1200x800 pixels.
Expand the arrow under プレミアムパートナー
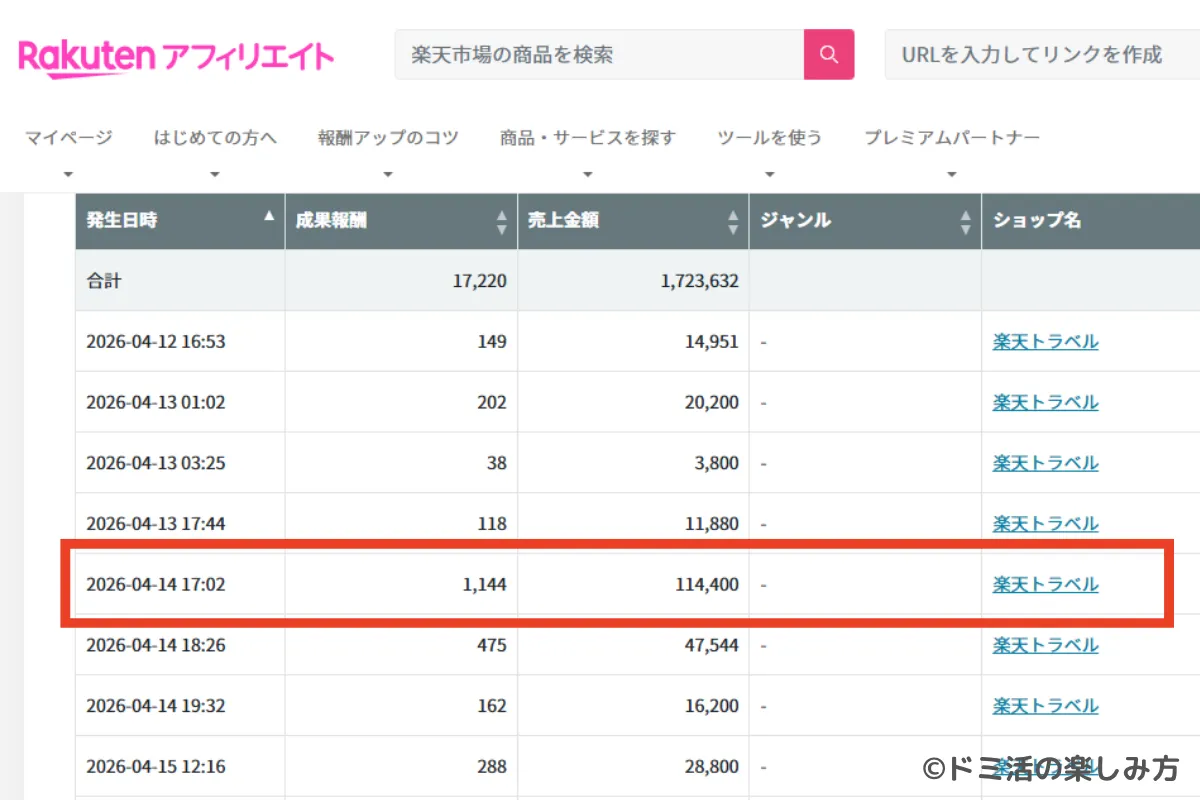pos(952,174)
